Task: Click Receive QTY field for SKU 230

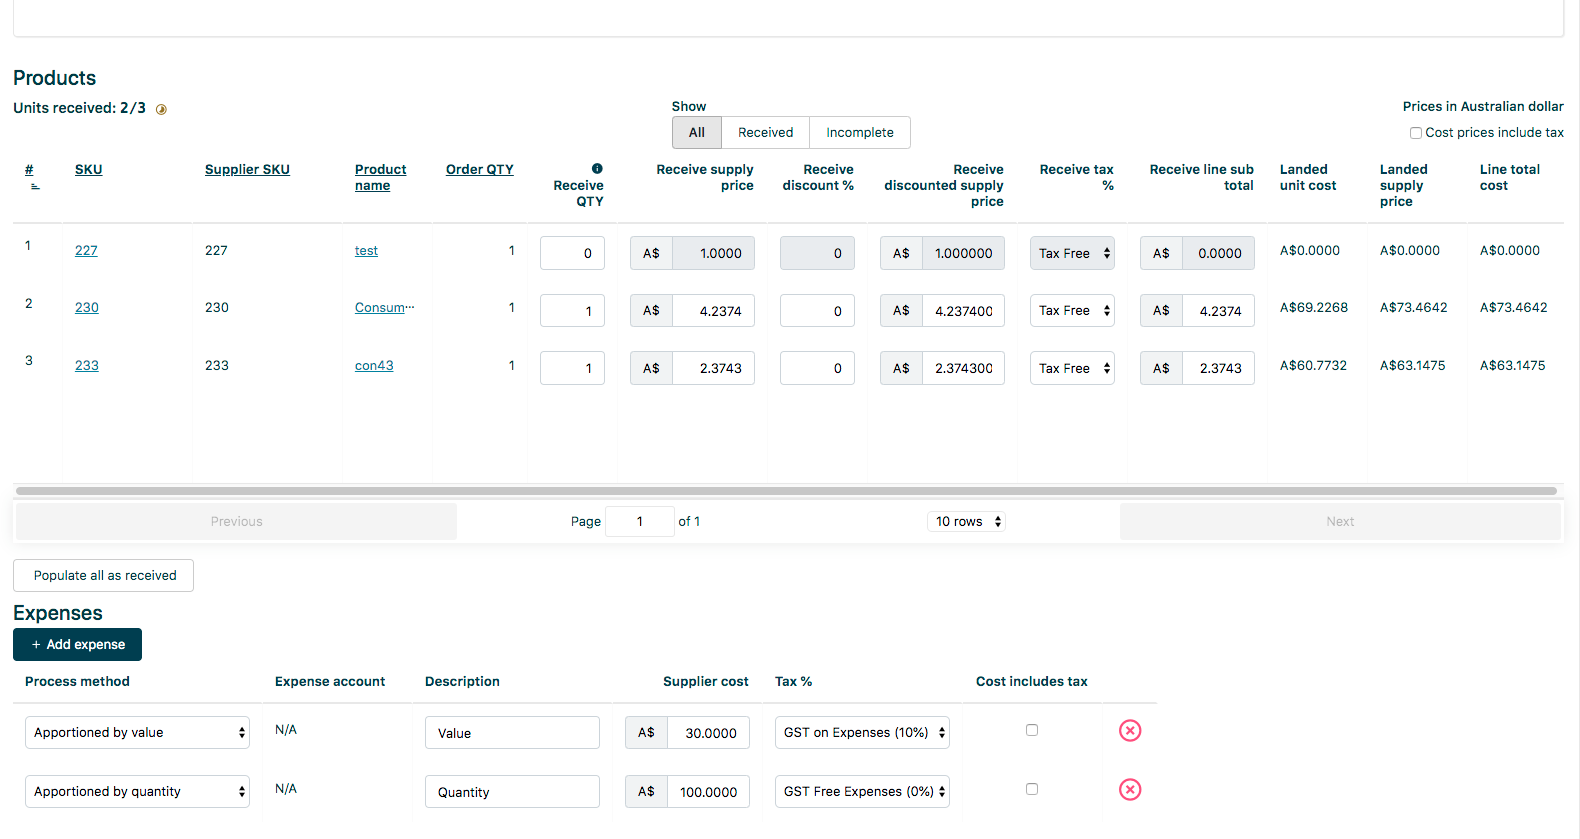Action: coord(572,311)
